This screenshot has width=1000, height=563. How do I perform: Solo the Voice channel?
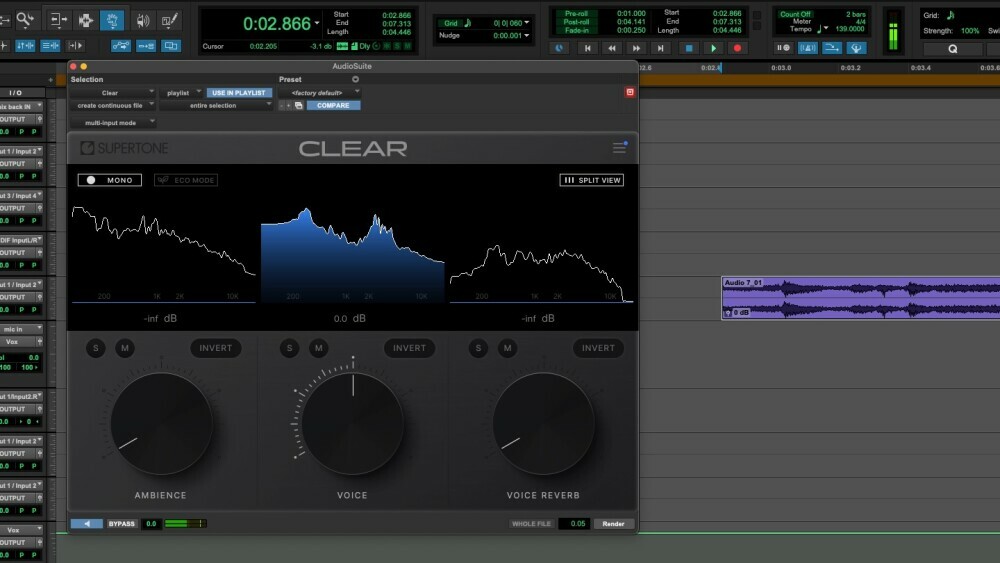pyautogui.click(x=290, y=348)
